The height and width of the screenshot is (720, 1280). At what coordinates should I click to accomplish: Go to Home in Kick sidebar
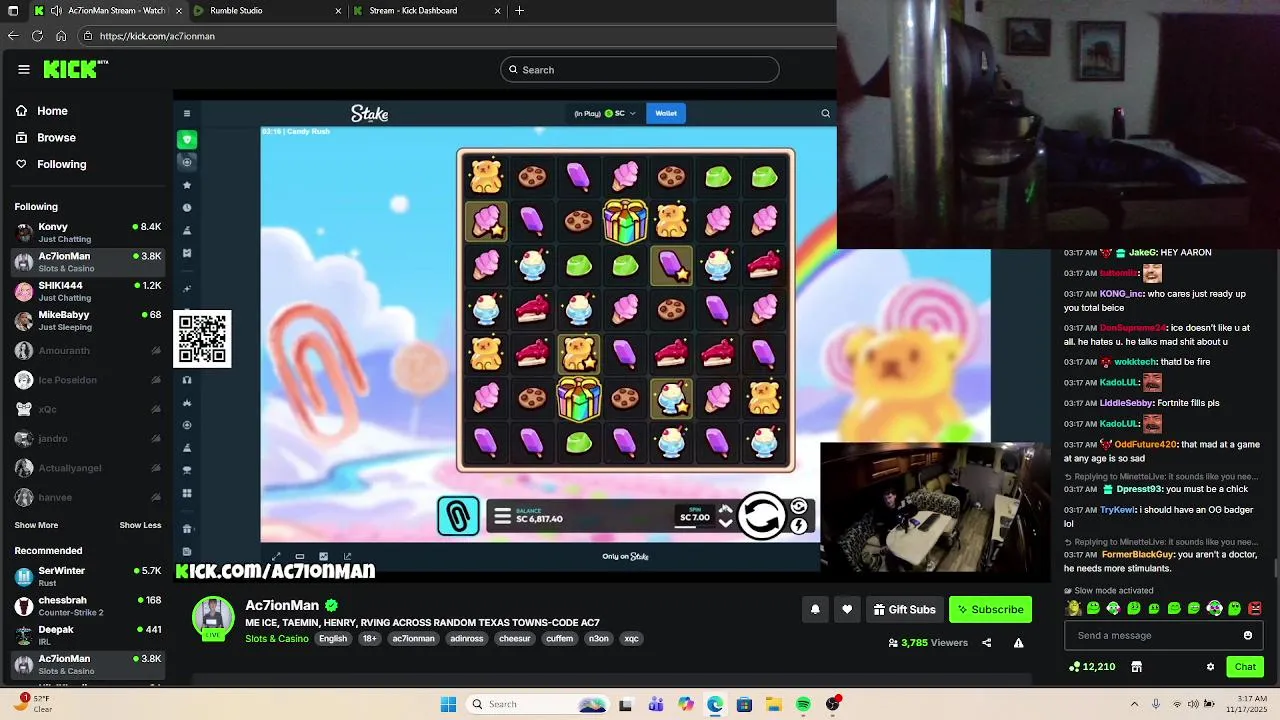(x=52, y=111)
